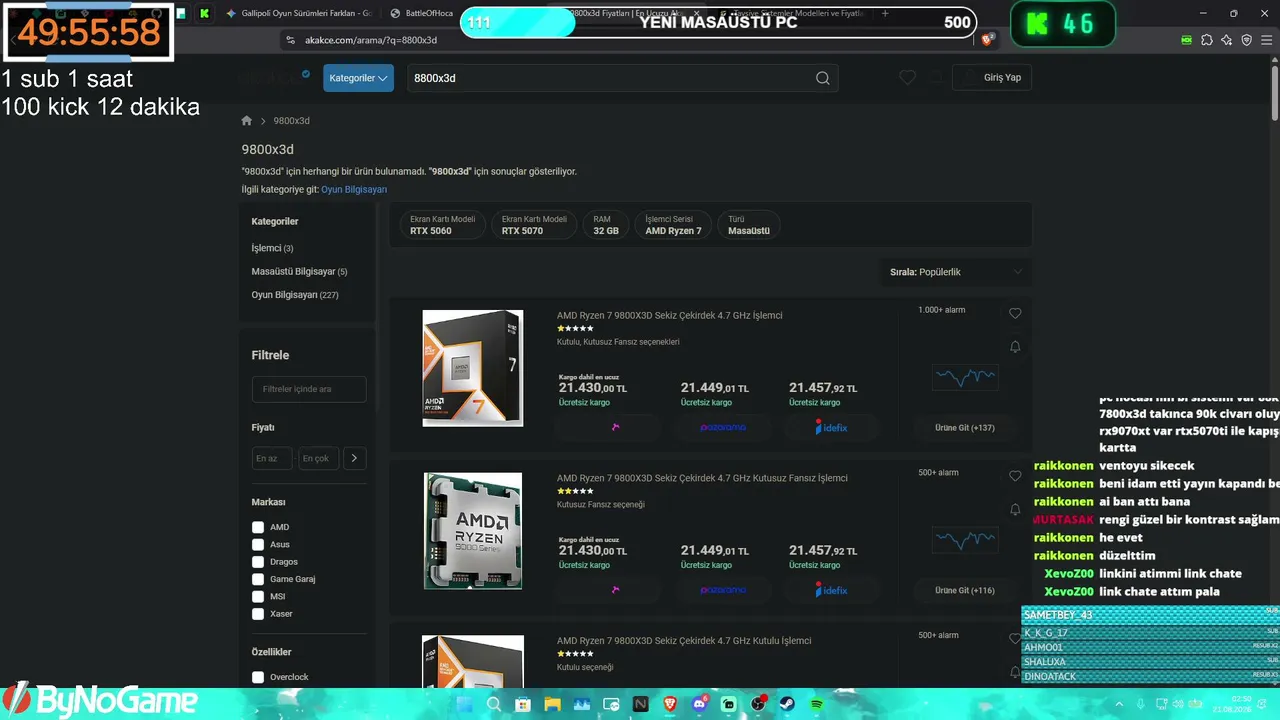Check the Dragos brand filter
Image resolution: width=1280 pixels, height=720 pixels.
(x=258, y=562)
